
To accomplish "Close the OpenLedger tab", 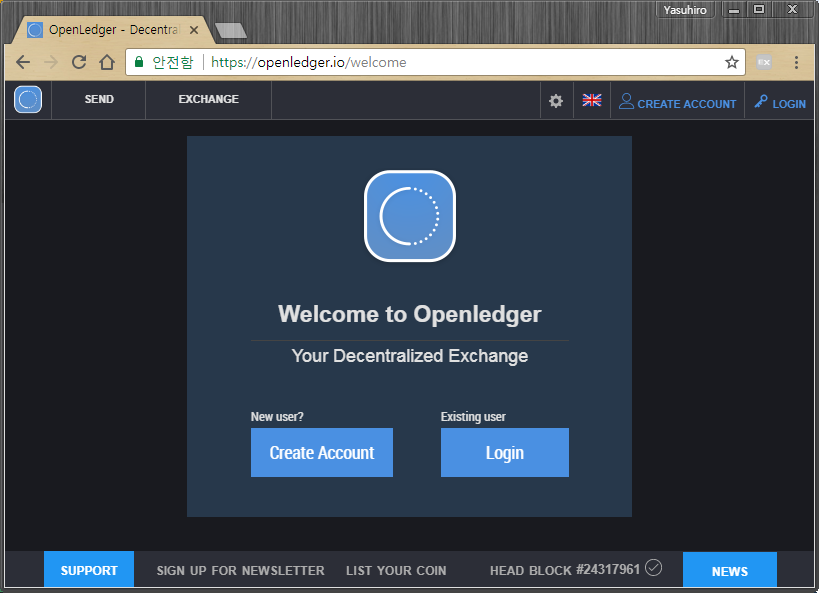I will point(194,30).
